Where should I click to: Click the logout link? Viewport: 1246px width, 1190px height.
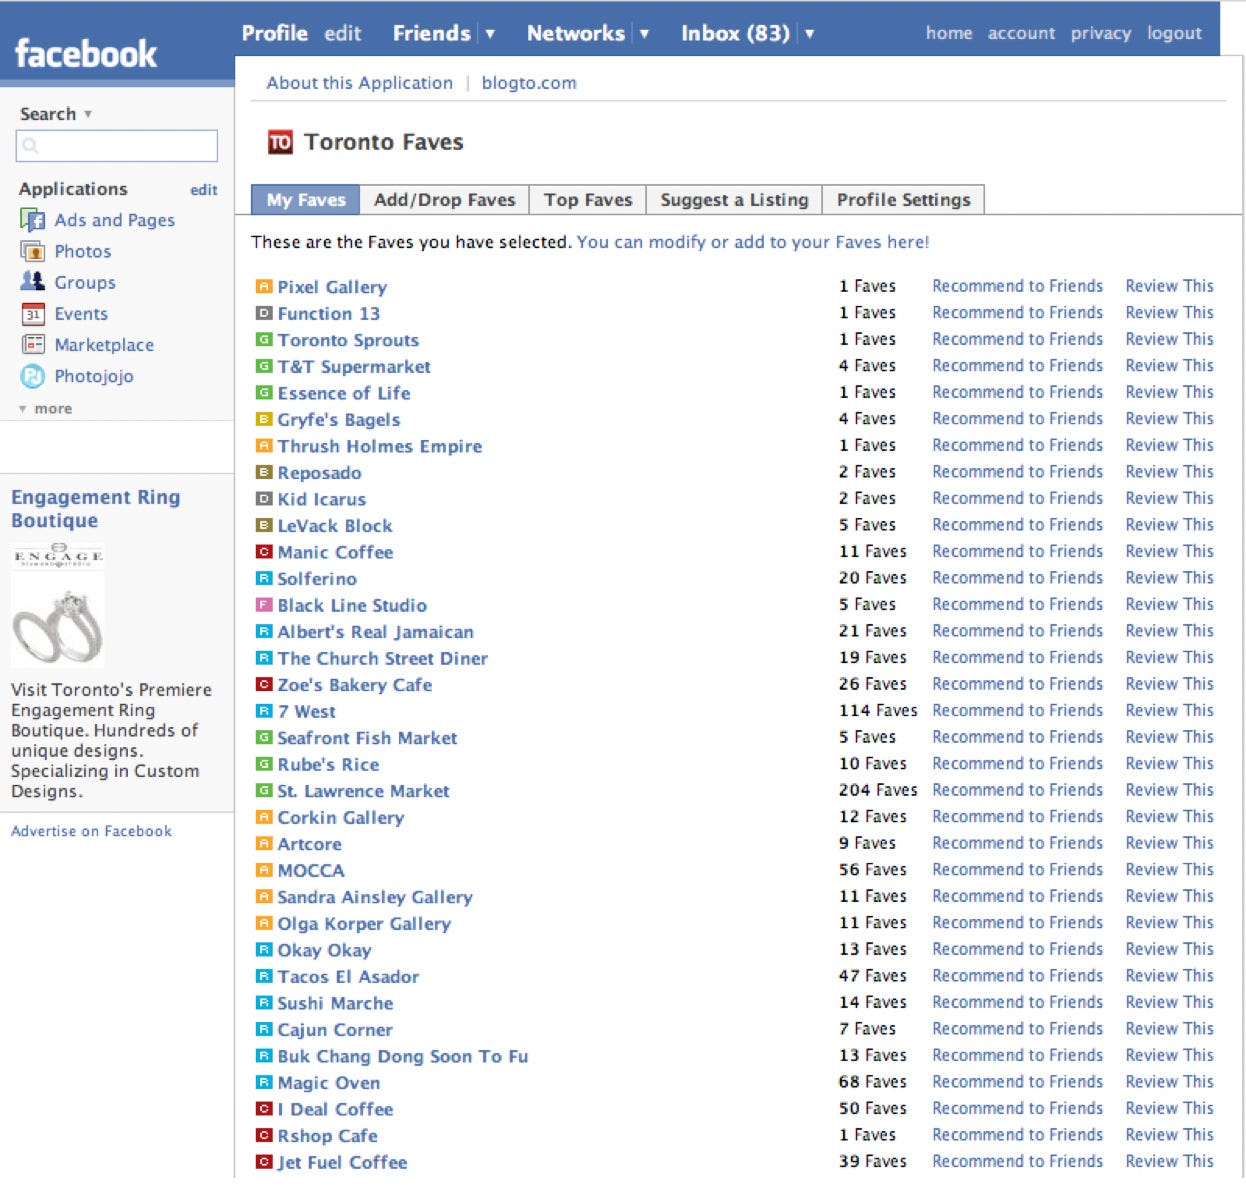[x=1174, y=33]
